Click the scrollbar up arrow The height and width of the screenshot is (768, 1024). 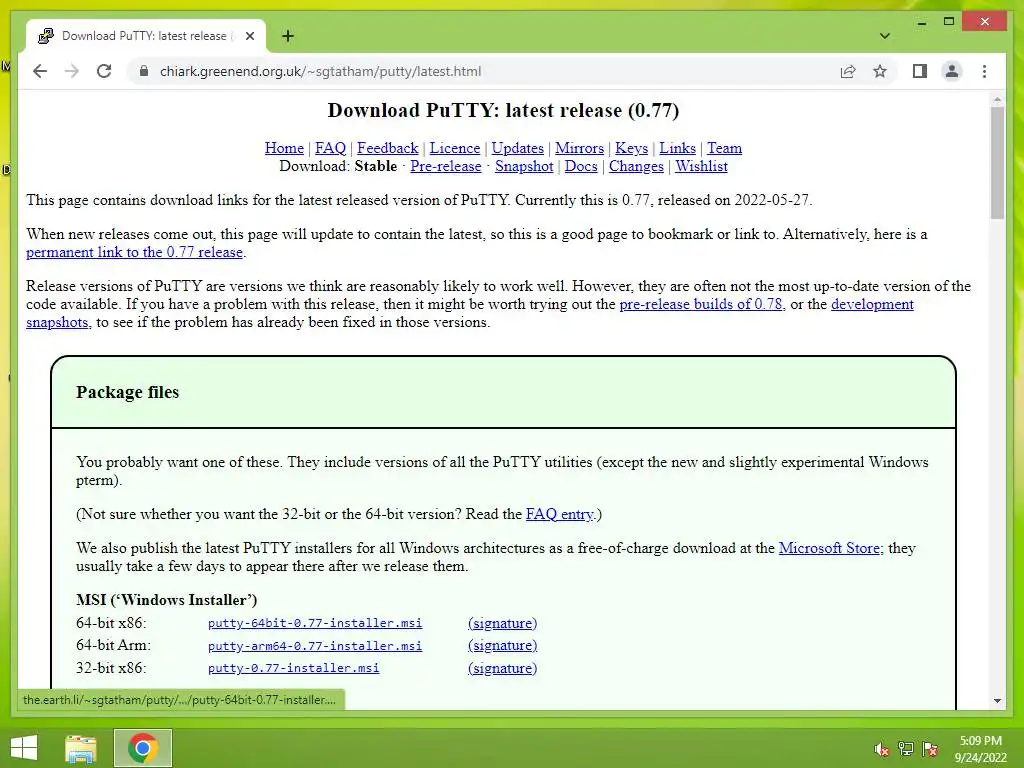(x=997, y=100)
